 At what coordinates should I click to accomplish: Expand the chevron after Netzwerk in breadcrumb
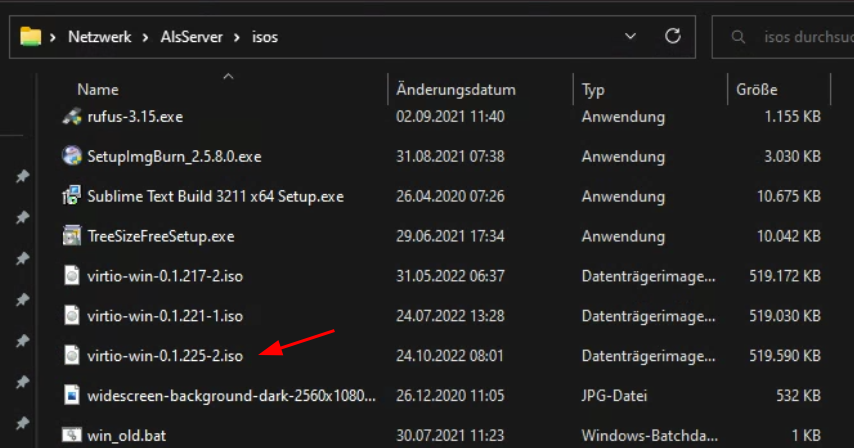(x=145, y=37)
